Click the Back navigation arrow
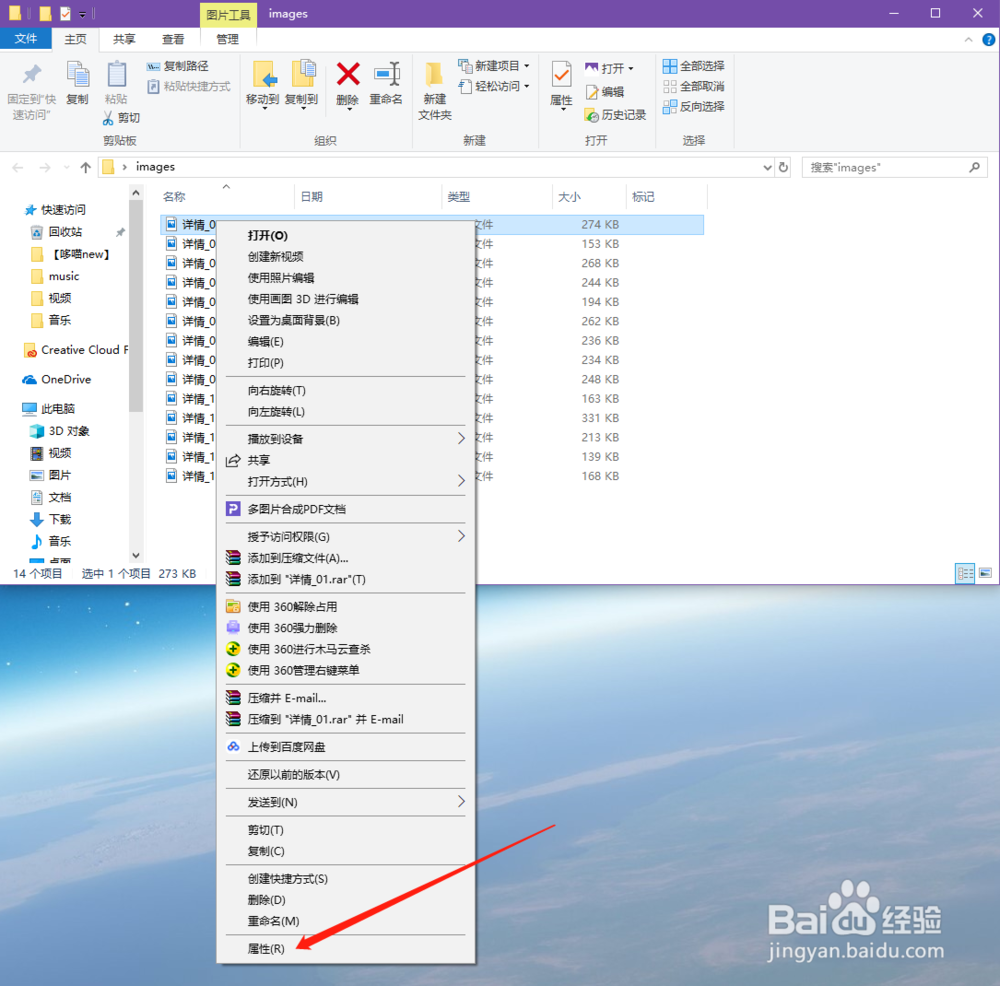Screen dimensions: 1000x986 (18, 168)
